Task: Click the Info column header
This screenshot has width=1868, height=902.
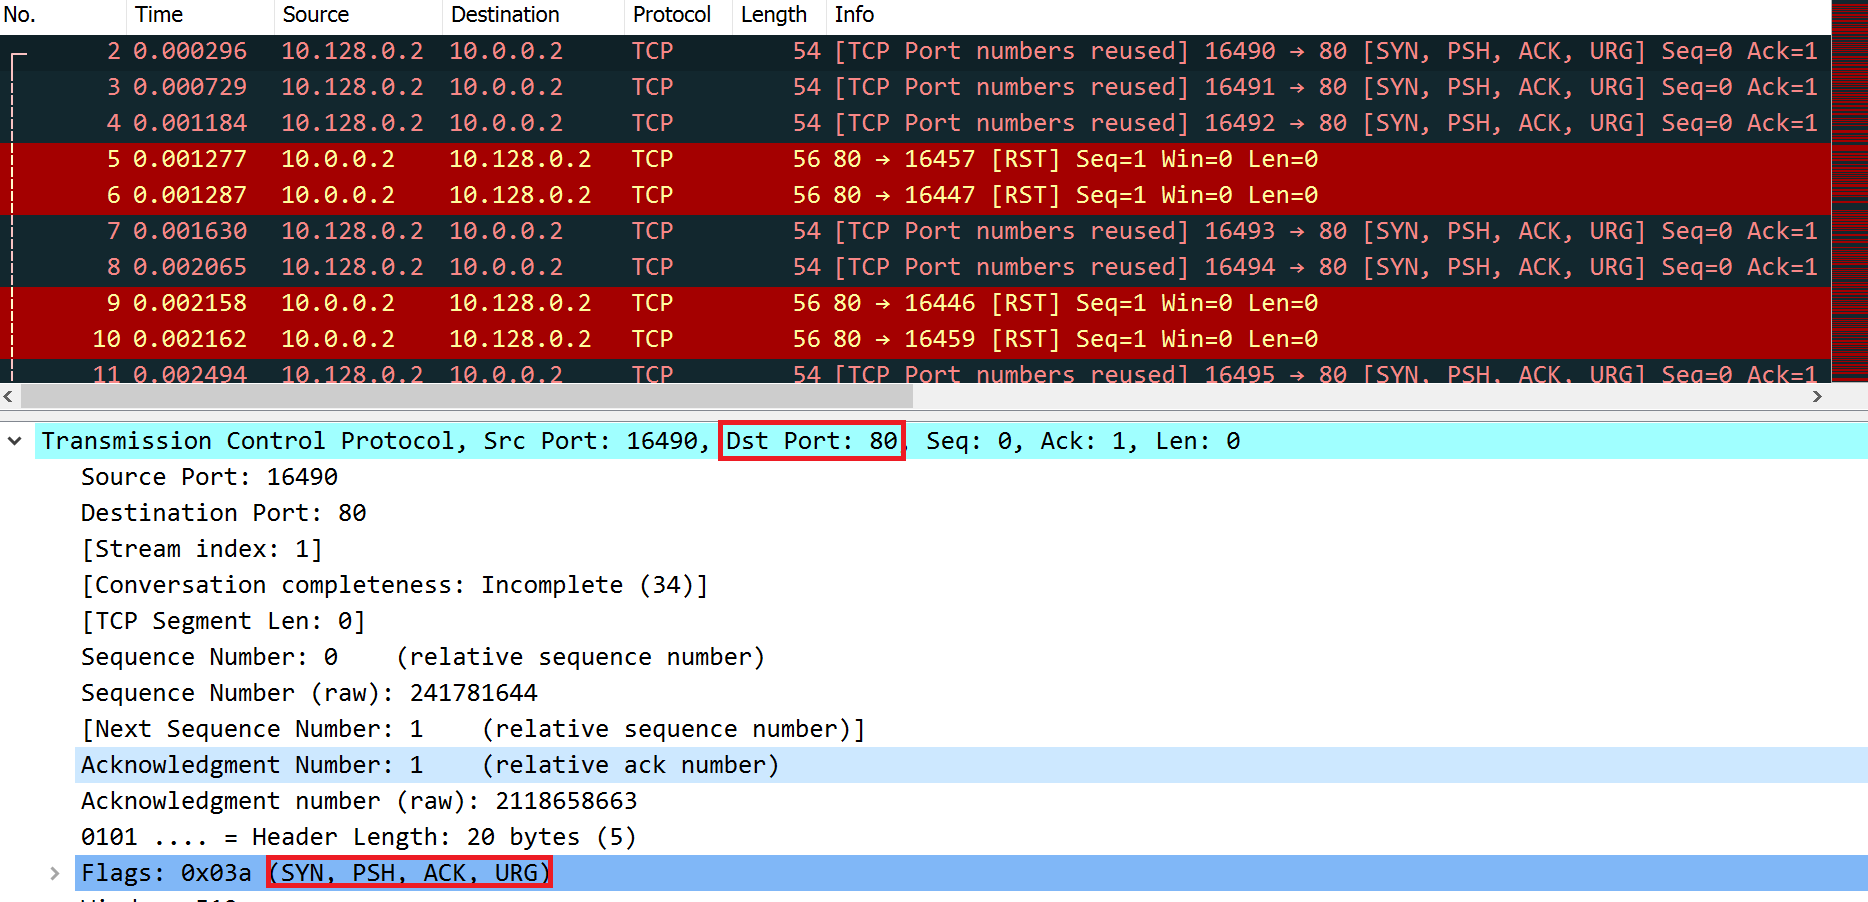Action: click(x=855, y=14)
